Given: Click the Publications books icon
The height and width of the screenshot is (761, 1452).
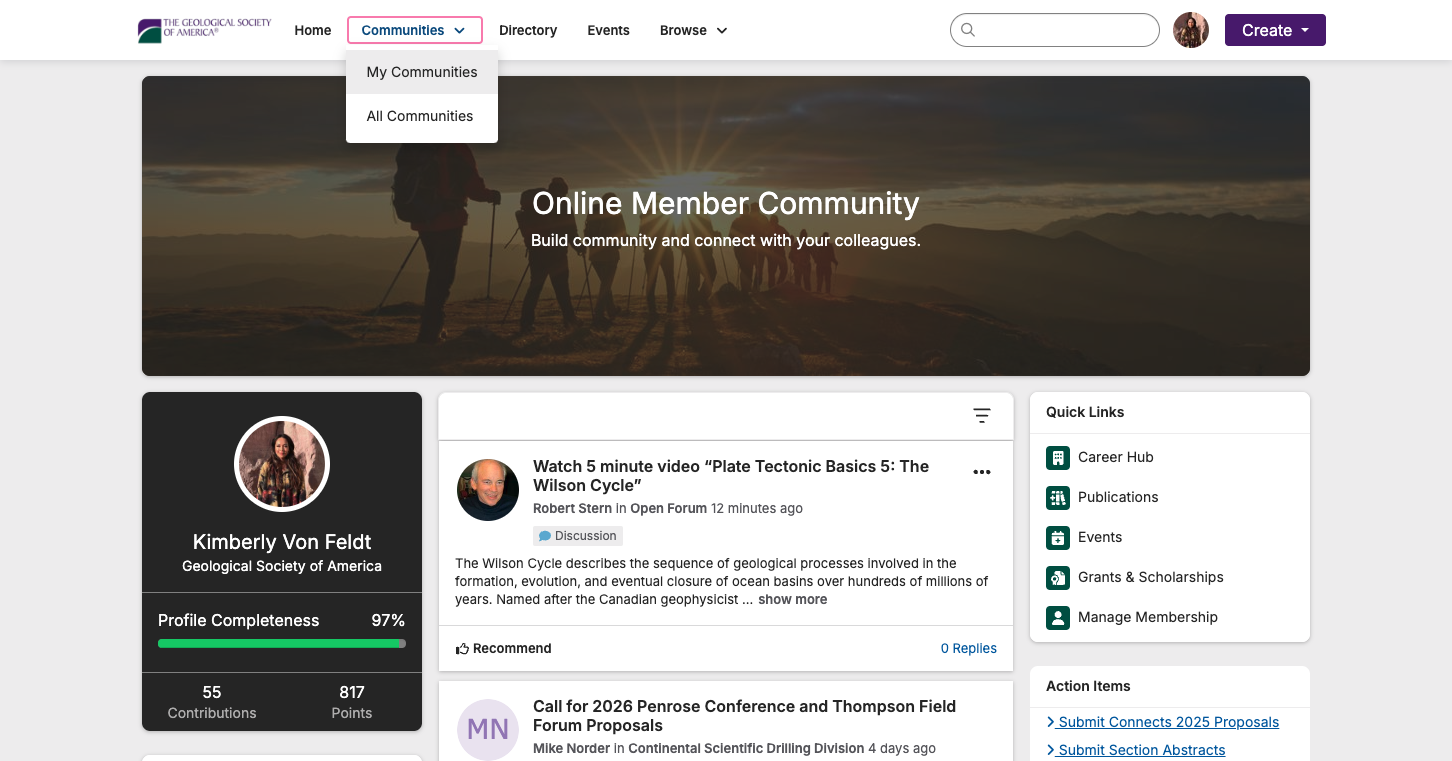Looking at the screenshot, I should [1058, 497].
